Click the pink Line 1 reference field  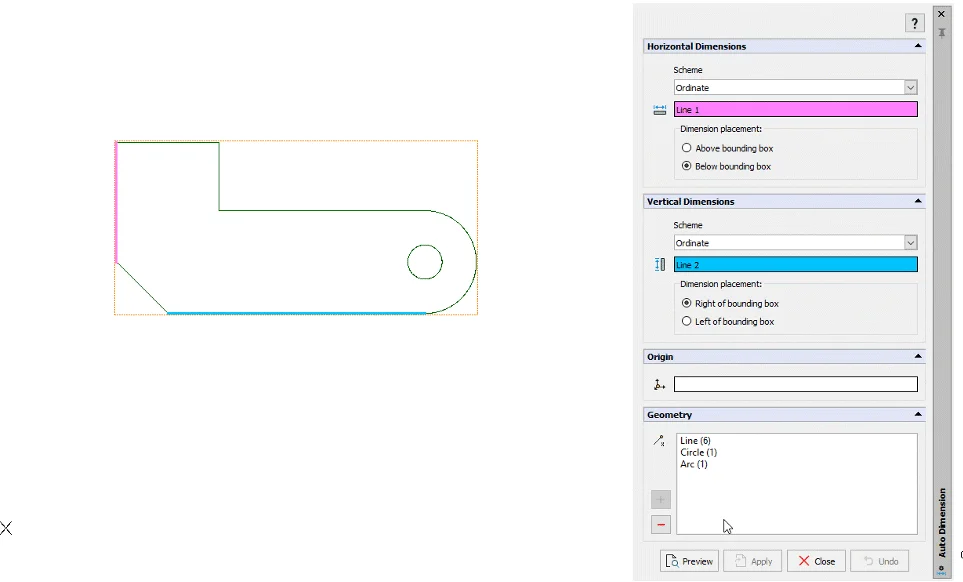tap(795, 110)
